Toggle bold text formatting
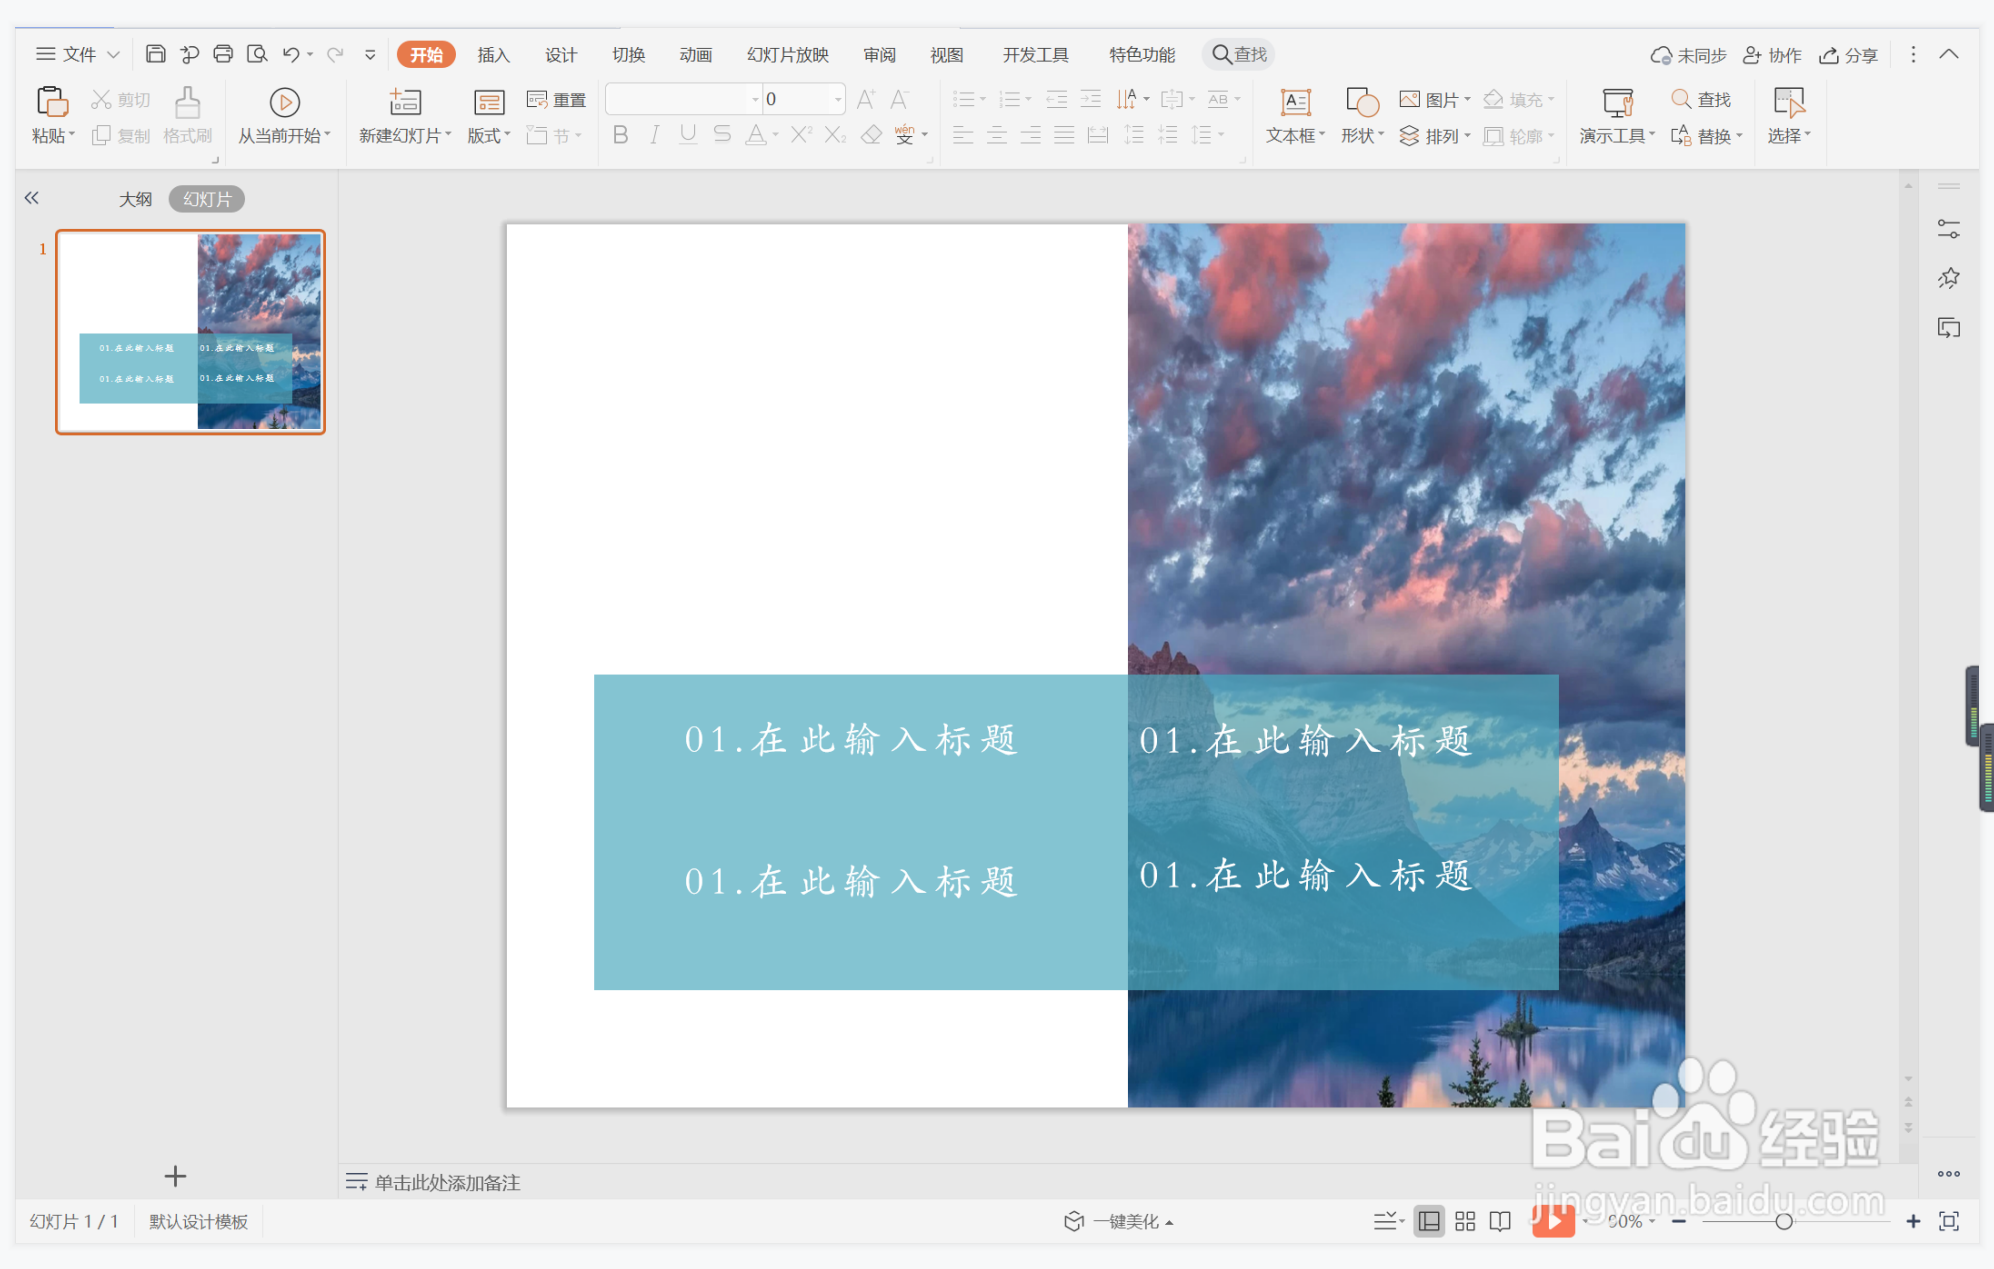 (620, 135)
